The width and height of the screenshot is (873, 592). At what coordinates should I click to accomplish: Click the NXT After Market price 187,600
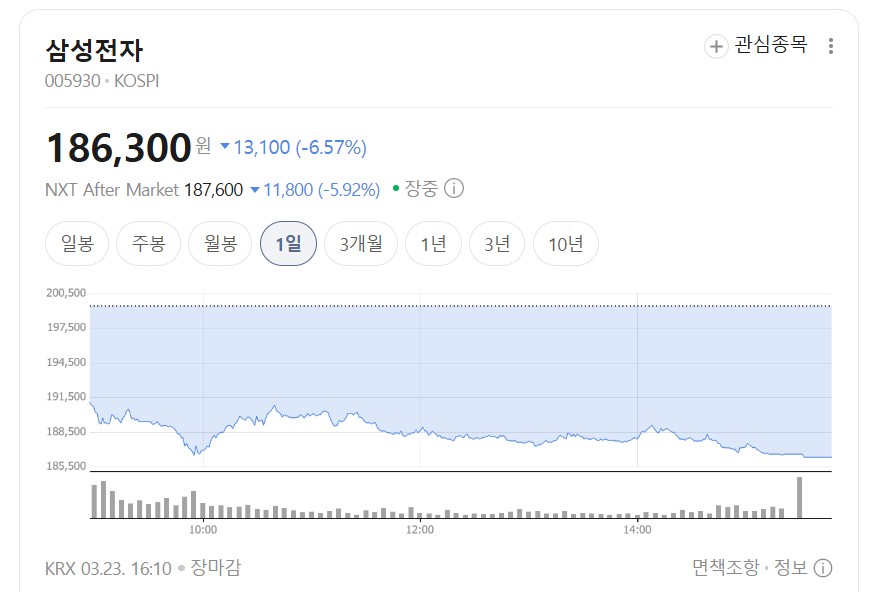click(212, 187)
